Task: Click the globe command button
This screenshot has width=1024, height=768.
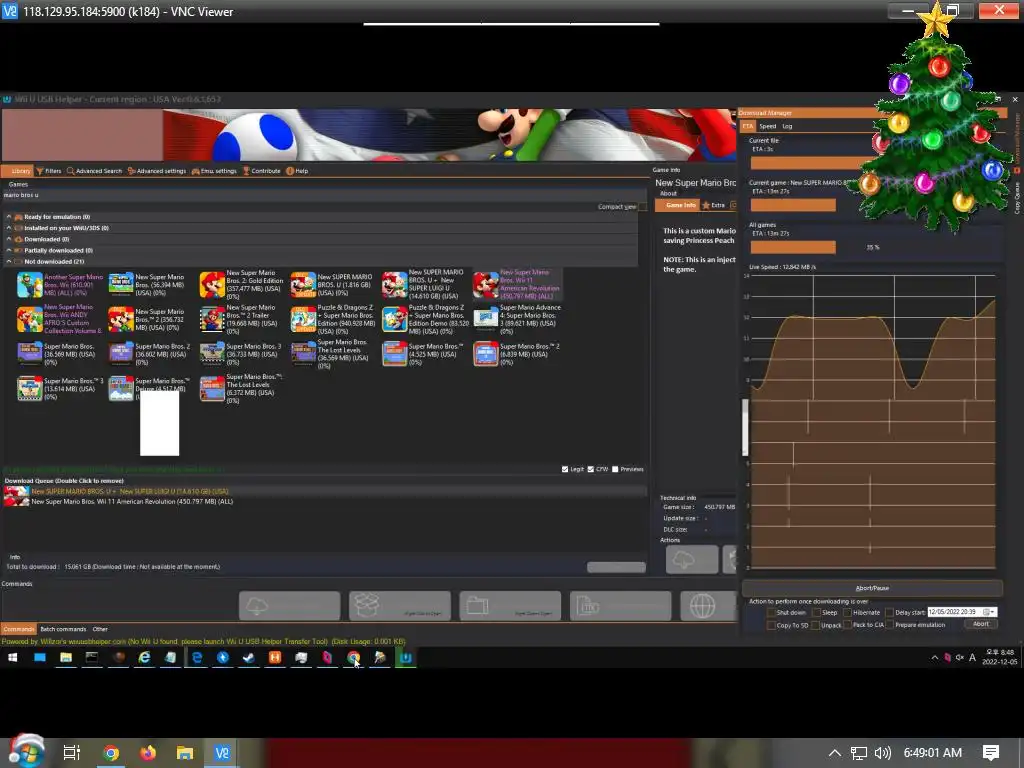Action: (x=709, y=606)
